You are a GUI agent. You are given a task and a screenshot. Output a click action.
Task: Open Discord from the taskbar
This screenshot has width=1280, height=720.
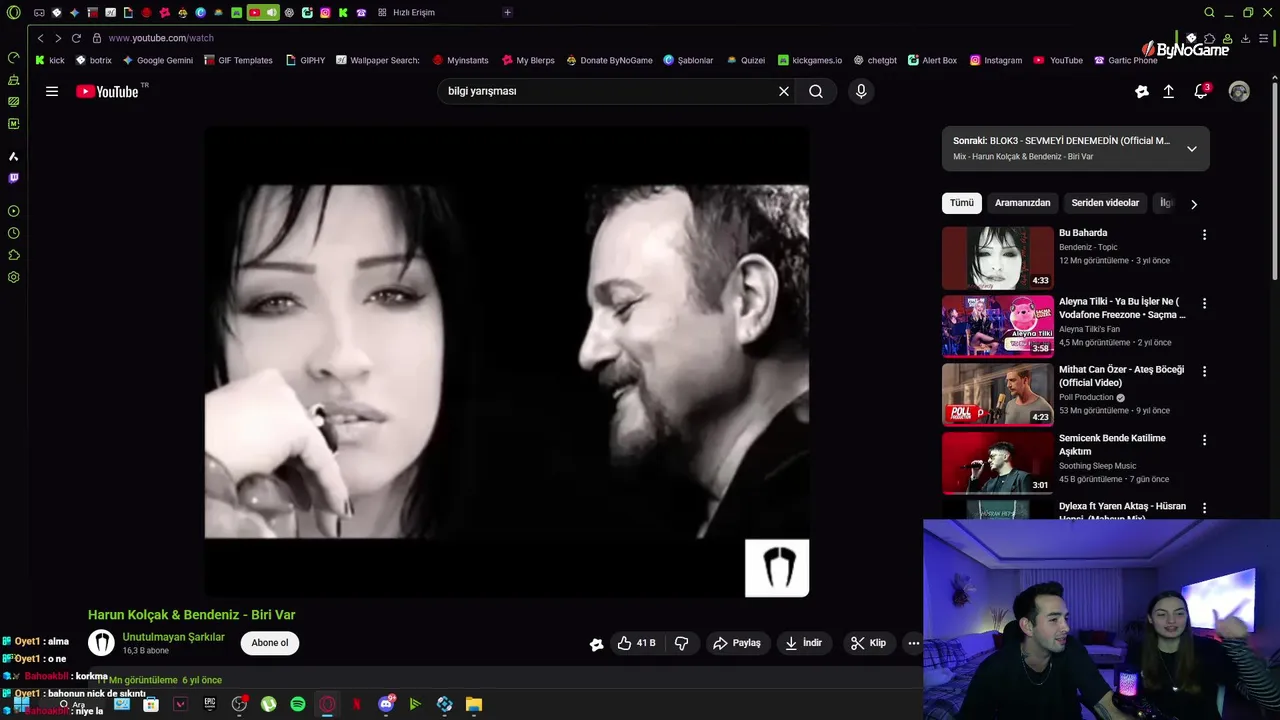[386, 704]
